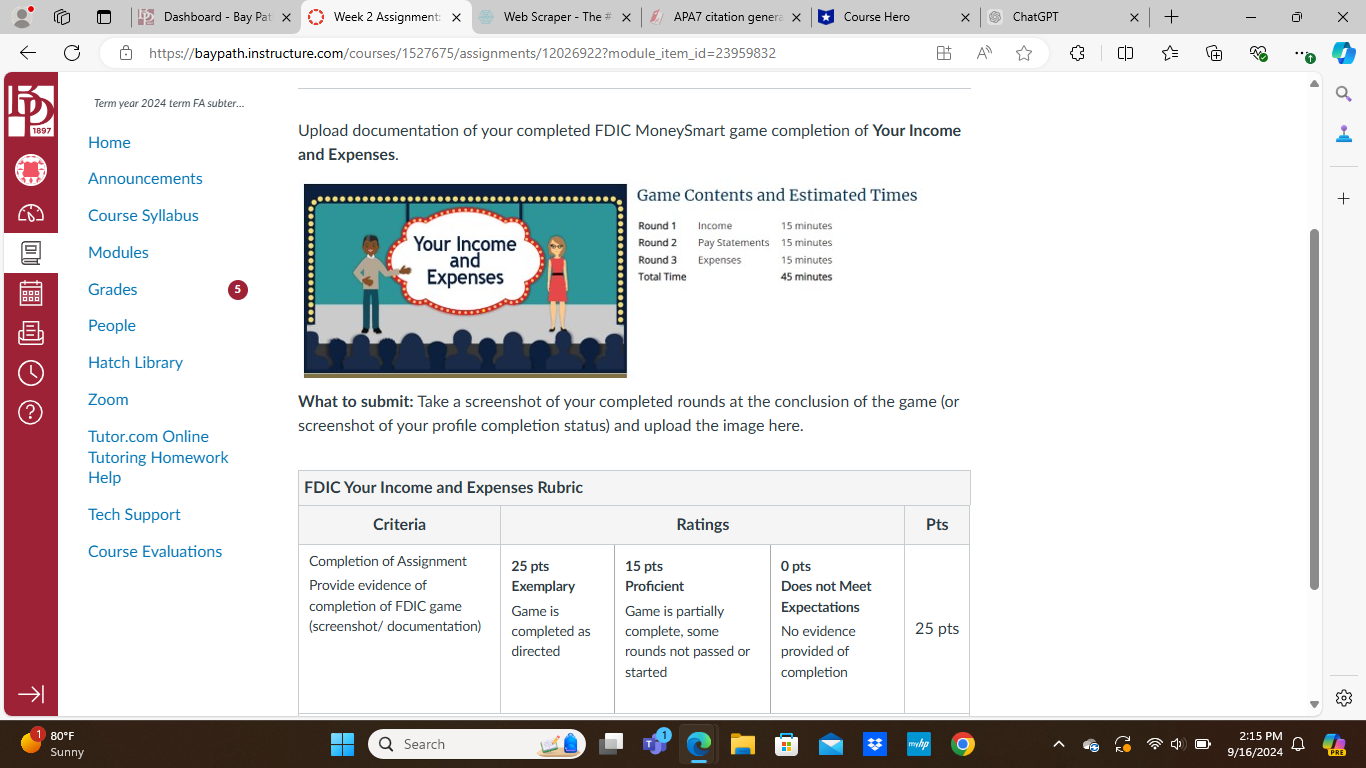
Task: Open the Modules link
Action: 118,252
